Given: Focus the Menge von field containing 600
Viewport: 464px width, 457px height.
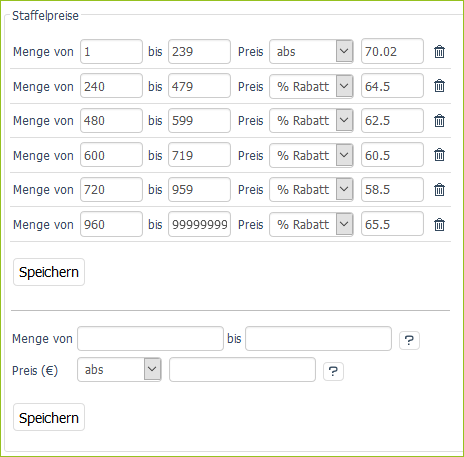Looking at the screenshot, I should pos(111,155).
